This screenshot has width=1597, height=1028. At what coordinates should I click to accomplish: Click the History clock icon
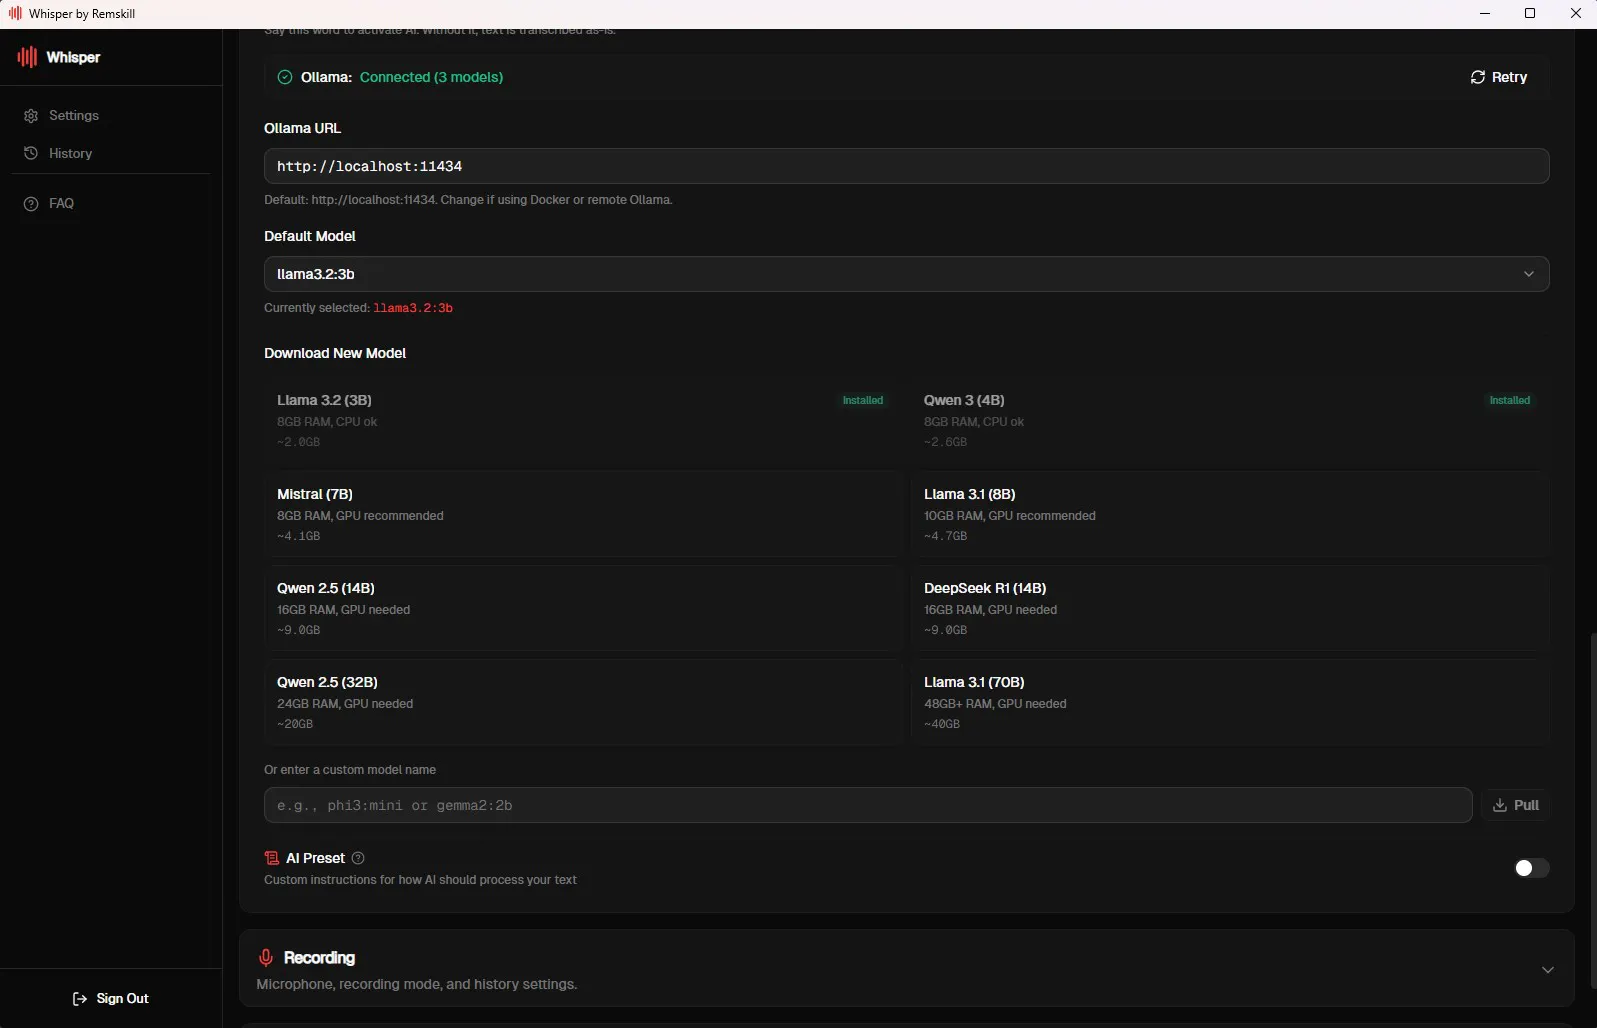point(31,153)
